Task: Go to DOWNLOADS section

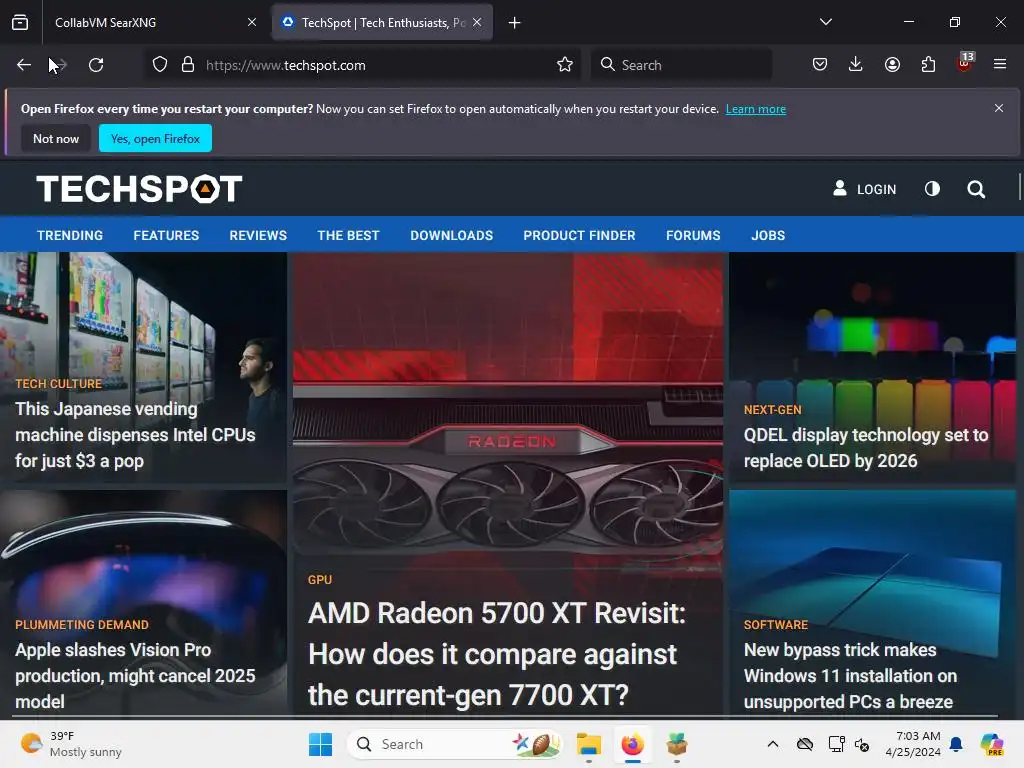Action: 451,235
